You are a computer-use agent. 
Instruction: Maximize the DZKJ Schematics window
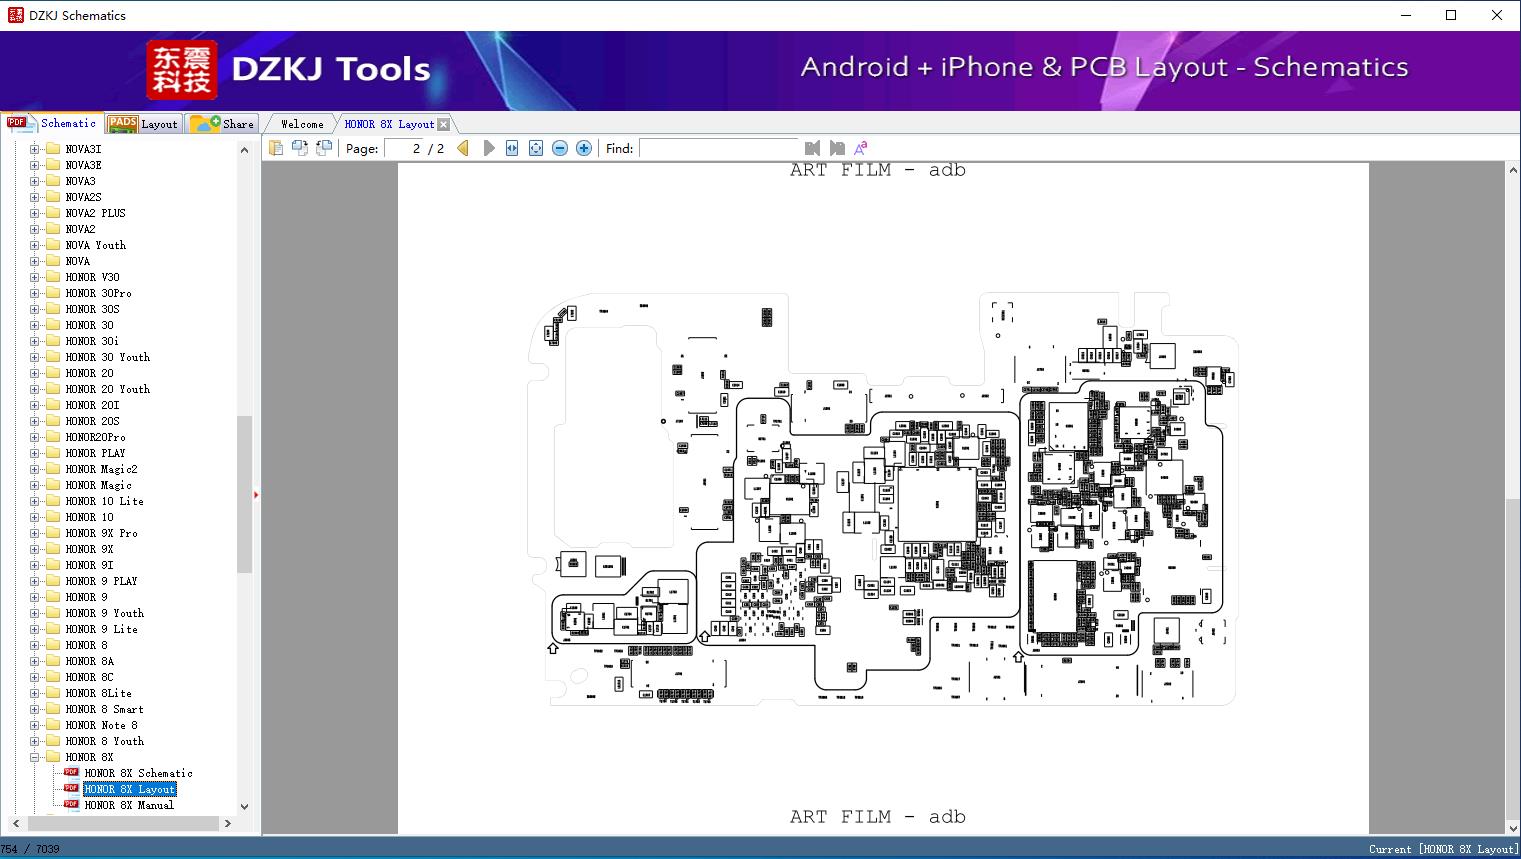1451,15
